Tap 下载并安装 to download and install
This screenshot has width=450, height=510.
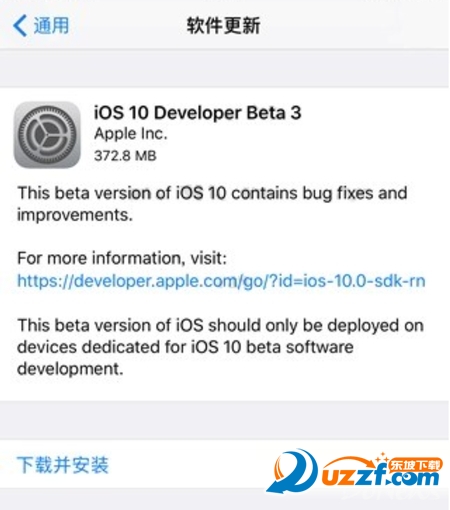63,465
